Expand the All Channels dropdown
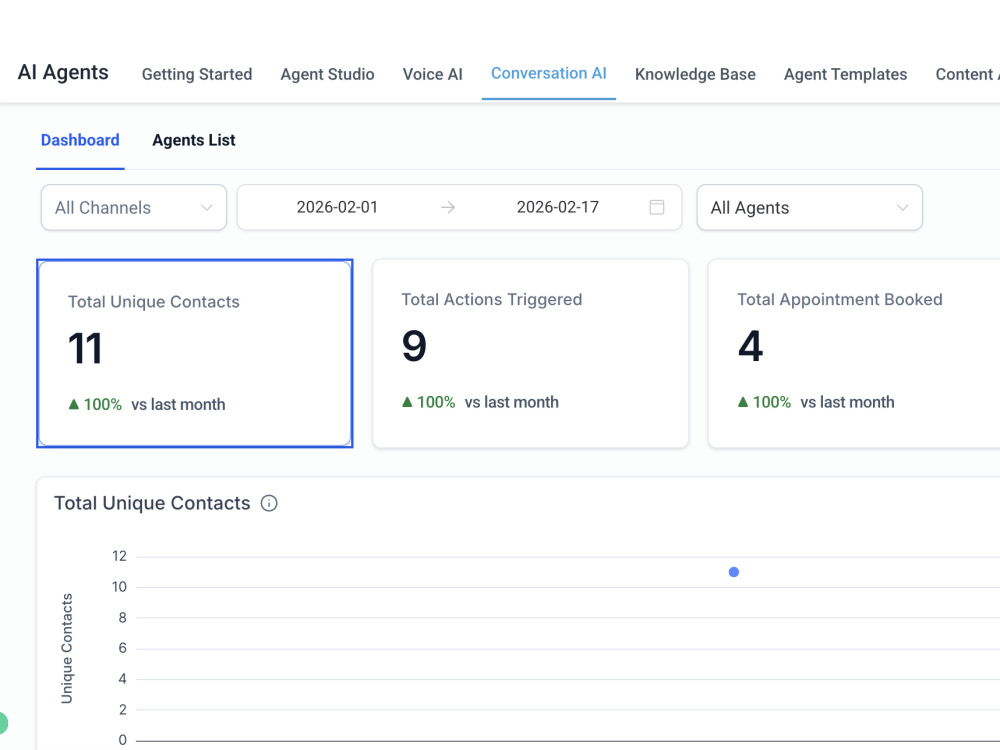The width and height of the screenshot is (1000, 750). [134, 207]
